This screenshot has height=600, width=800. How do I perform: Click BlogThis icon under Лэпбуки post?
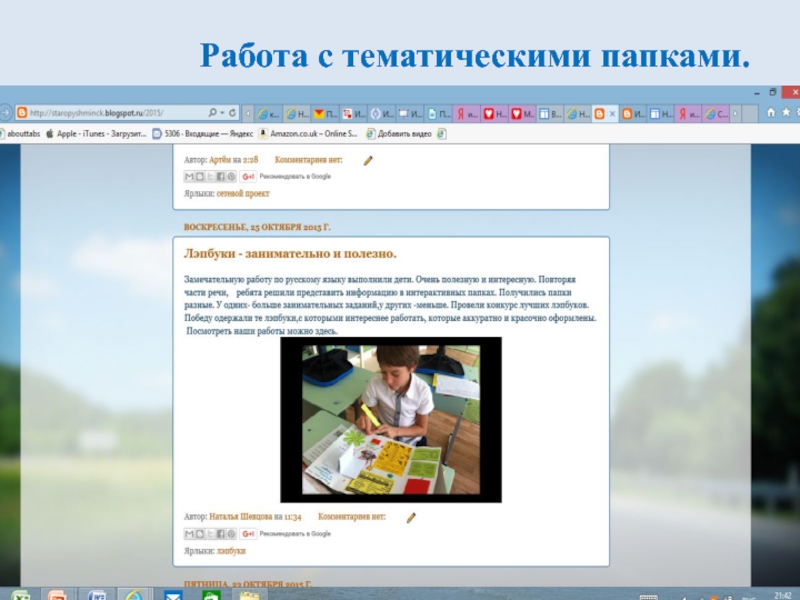pos(199,534)
